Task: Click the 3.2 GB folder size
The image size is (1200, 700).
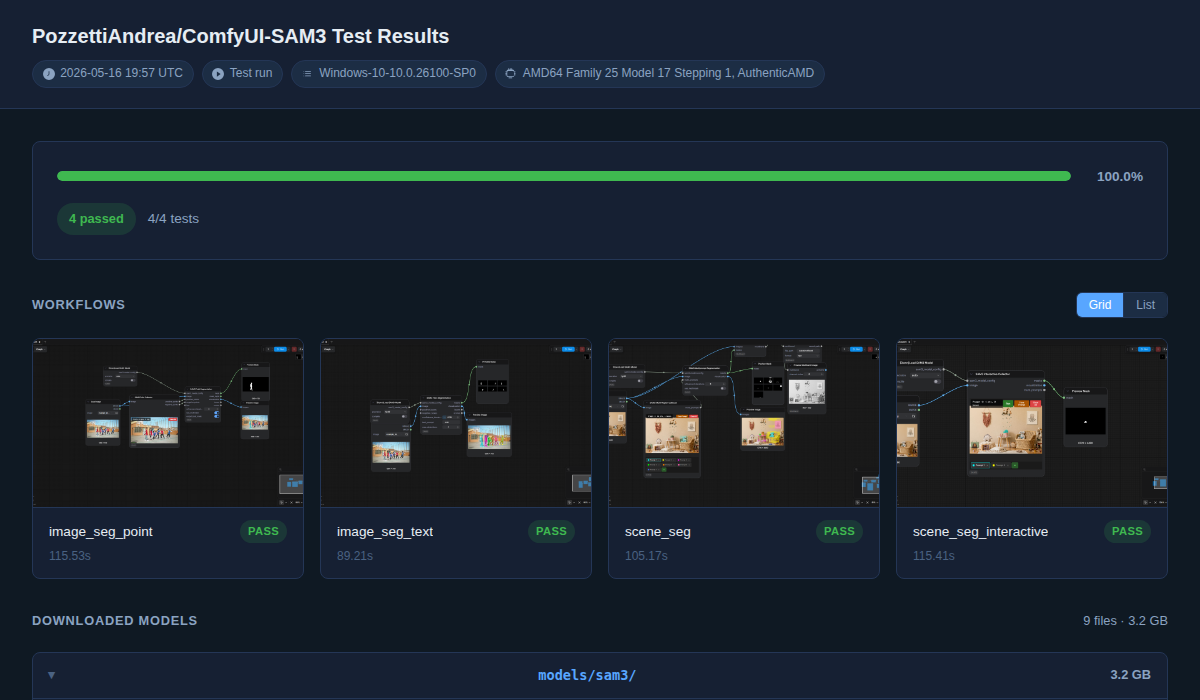Action: (x=1130, y=675)
